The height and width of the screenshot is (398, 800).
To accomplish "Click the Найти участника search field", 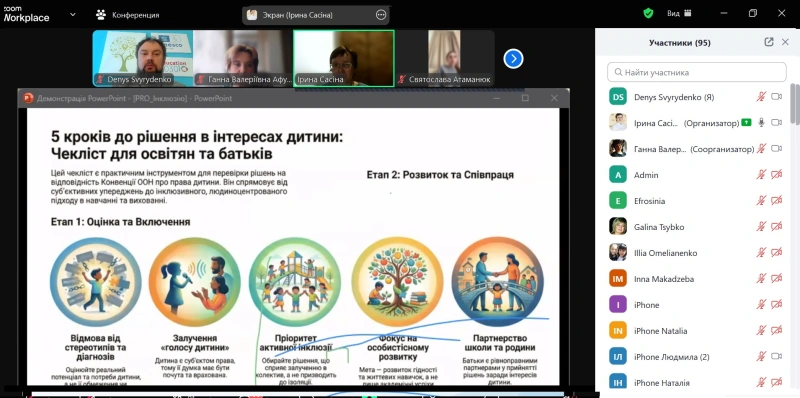I will point(696,72).
